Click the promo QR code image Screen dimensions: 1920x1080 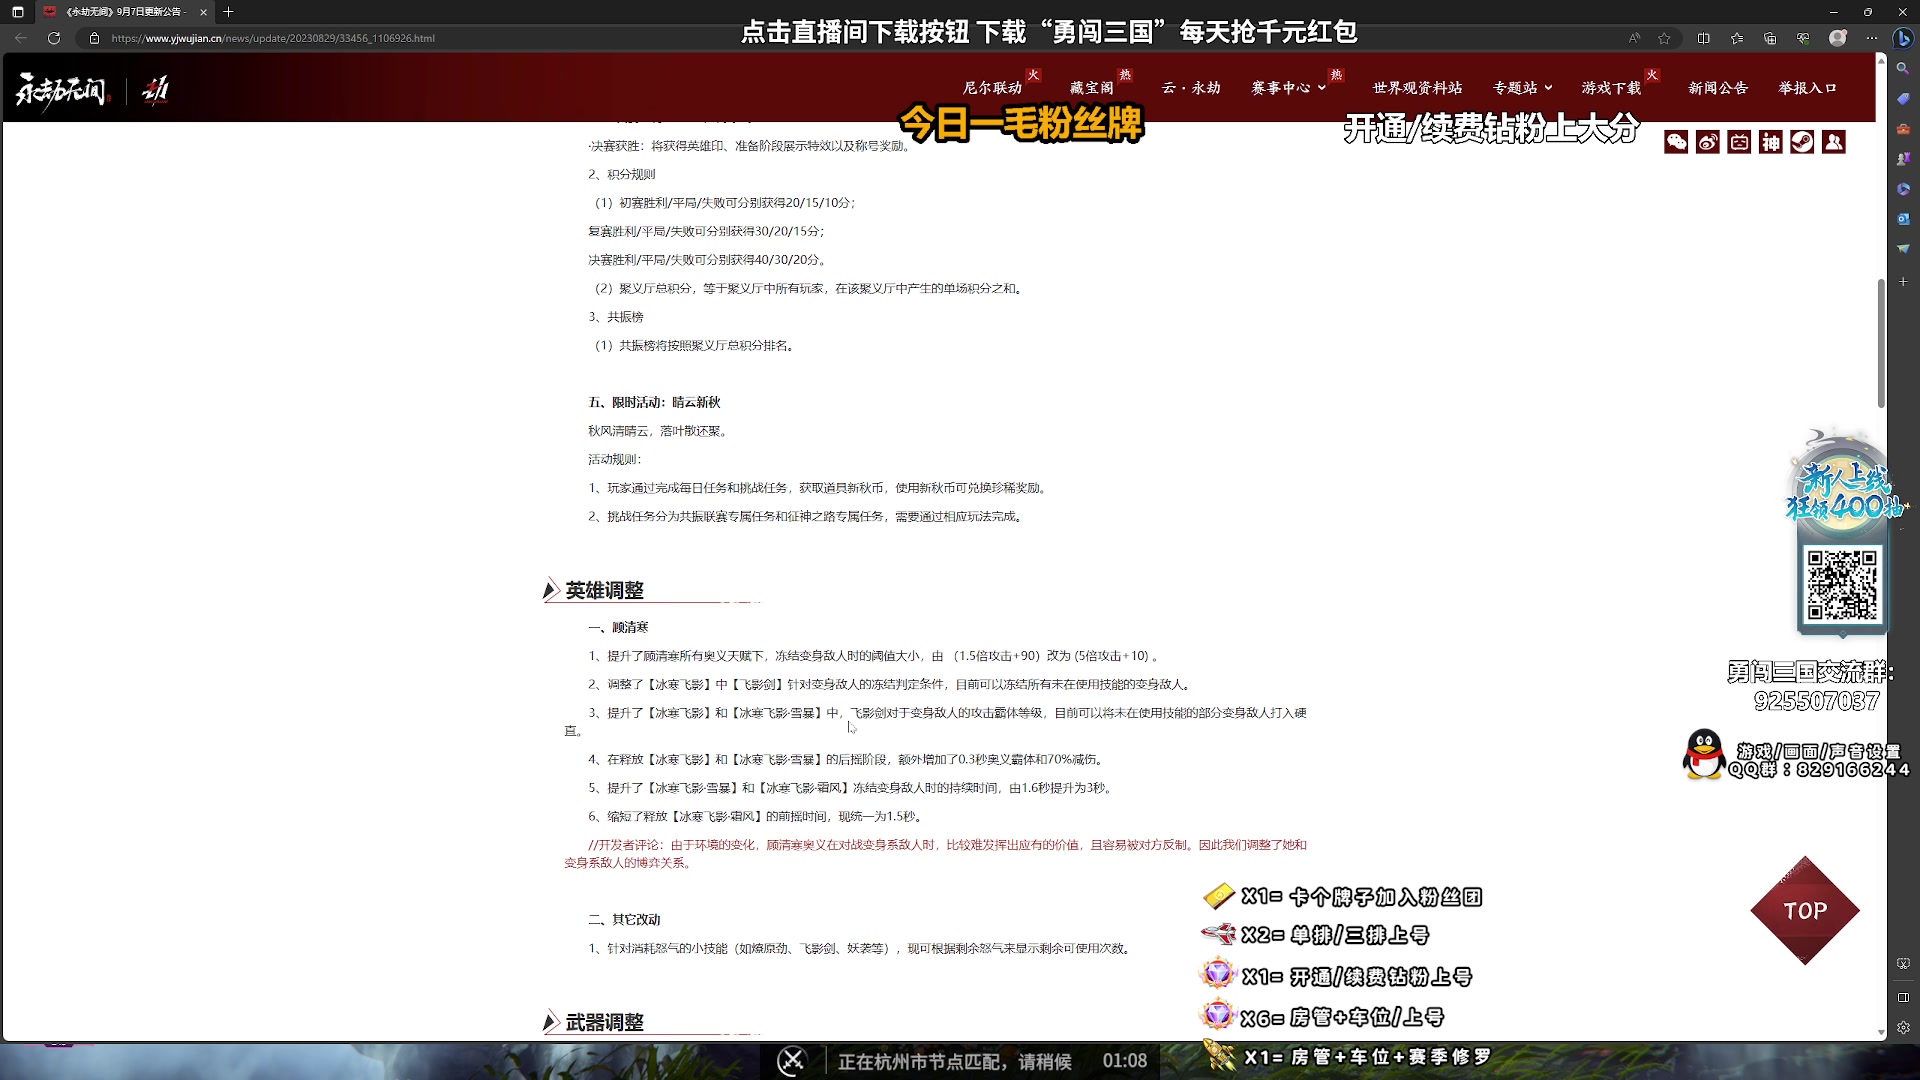tap(1842, 585)
